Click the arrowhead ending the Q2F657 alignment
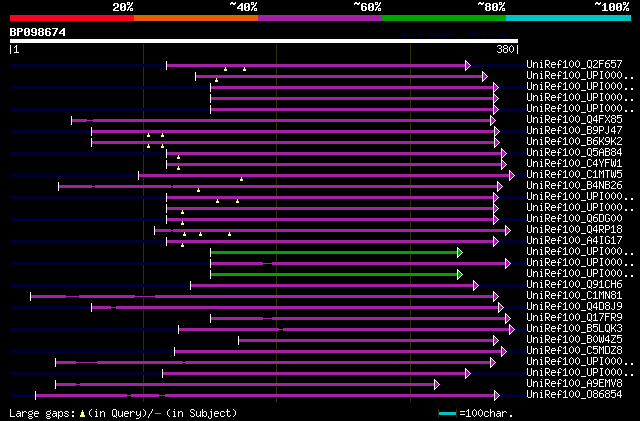This screenshot has height=421, width=640. (x=468, y=65)
